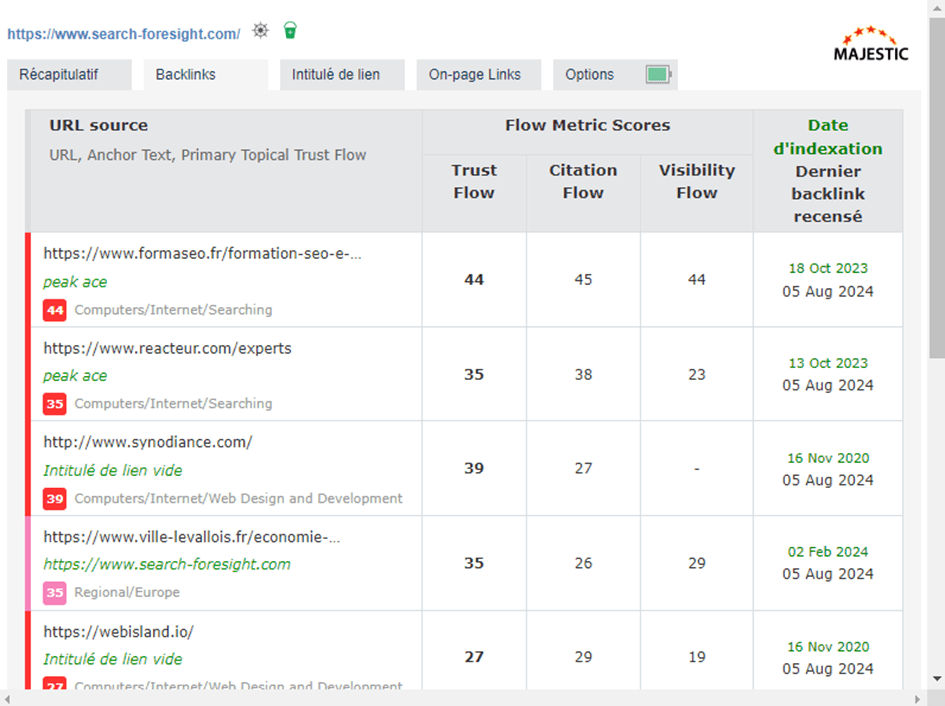Open the Récapitulatif tab
The image size is (945, 706).
(69, 75)
